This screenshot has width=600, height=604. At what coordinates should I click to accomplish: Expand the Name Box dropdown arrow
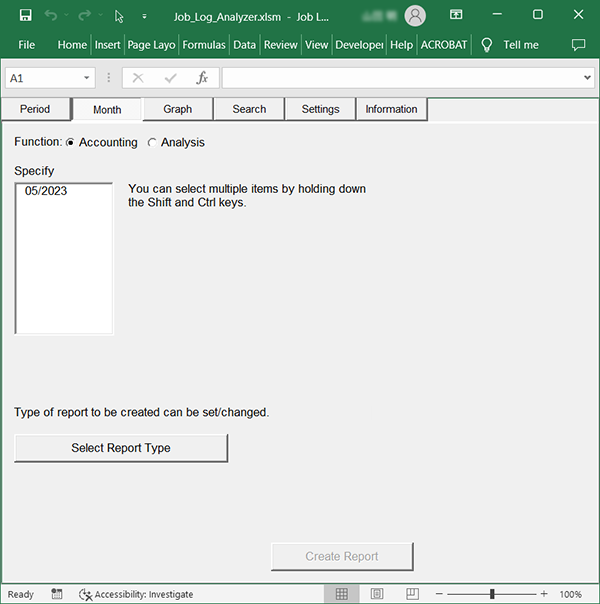pos(87,78)
